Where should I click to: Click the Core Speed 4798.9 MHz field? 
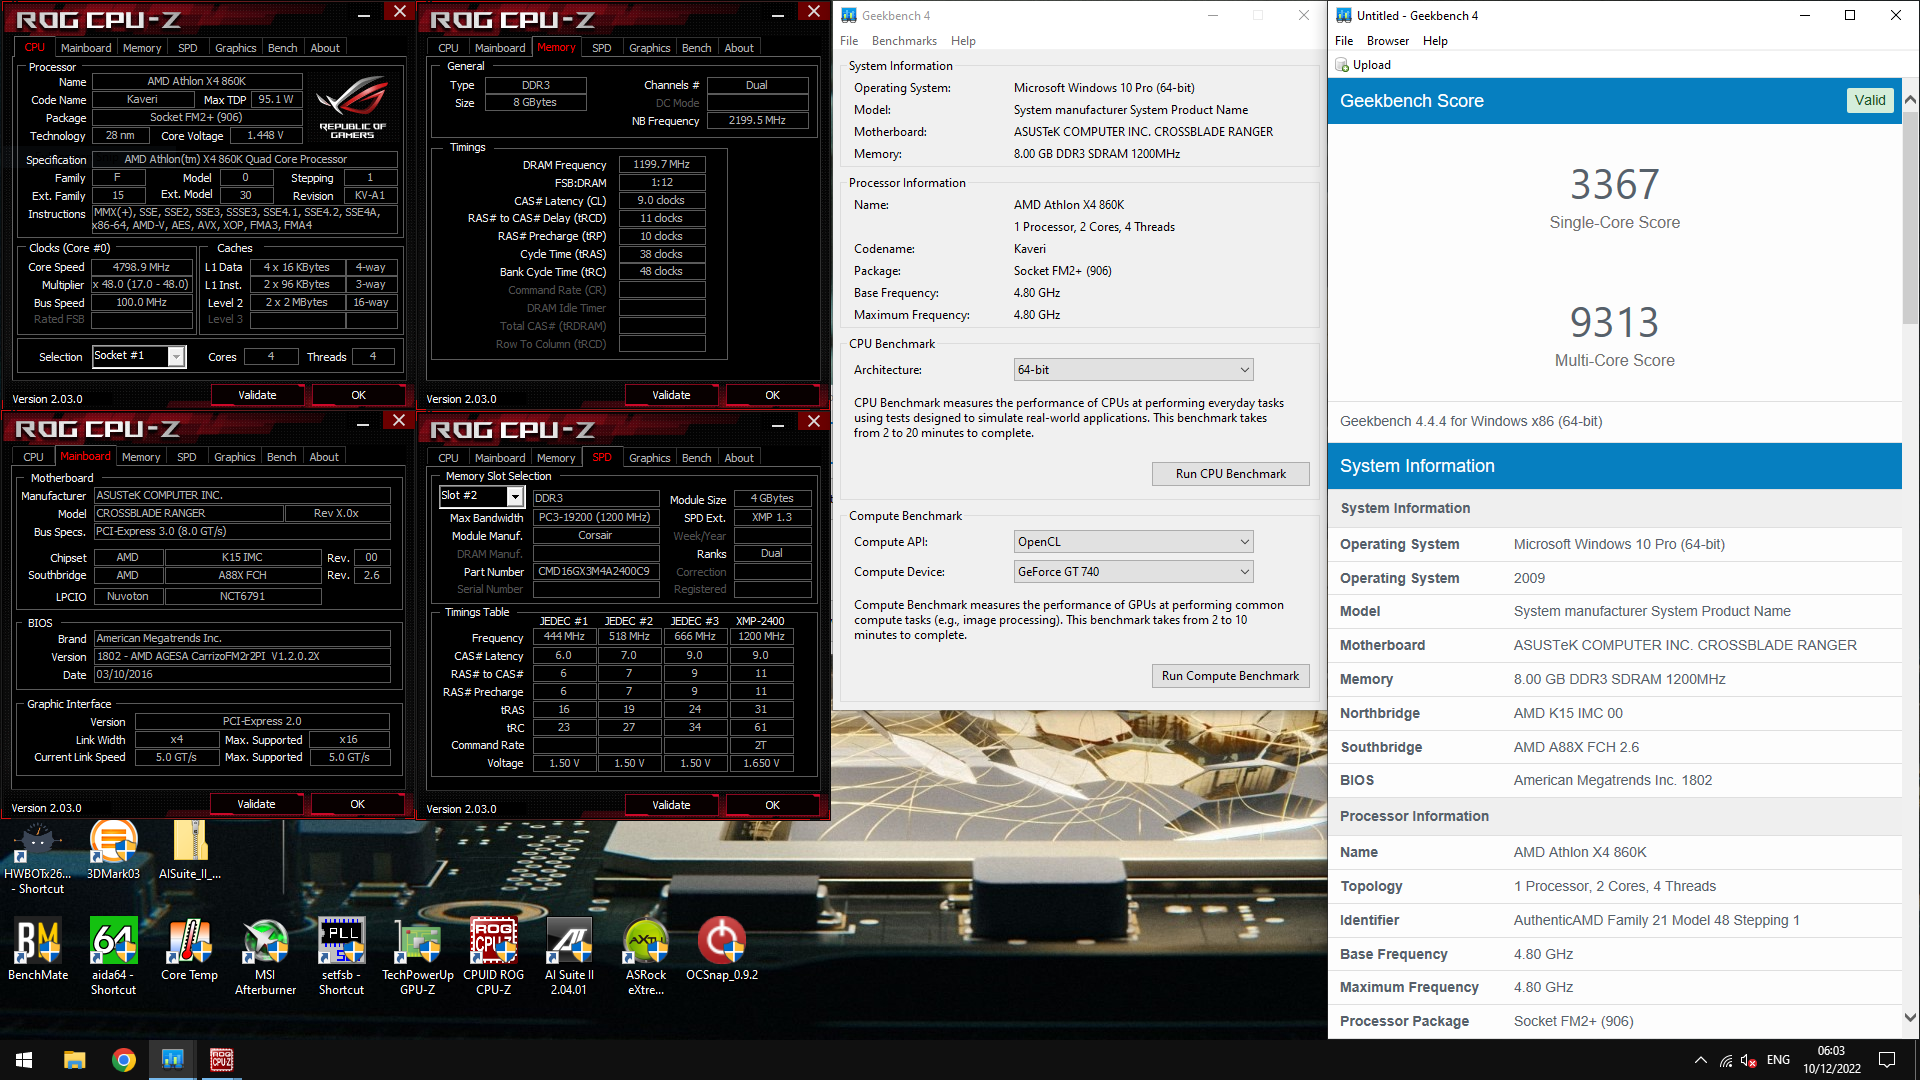(141, 267)
